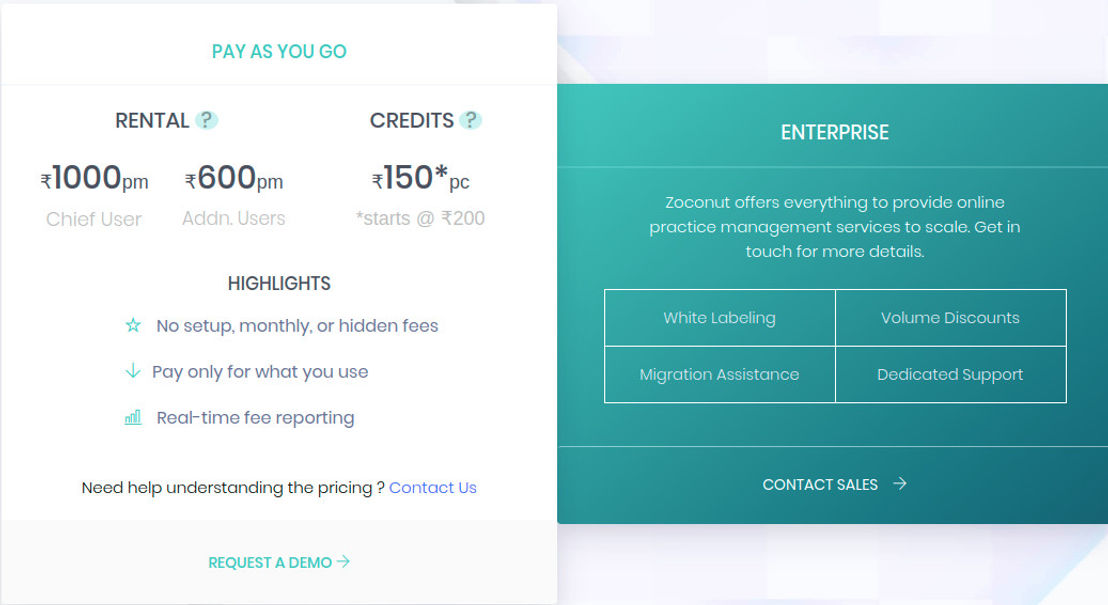
Task: Click the arrow icon next to Contact Sales
Action: [x=900, y=483]
